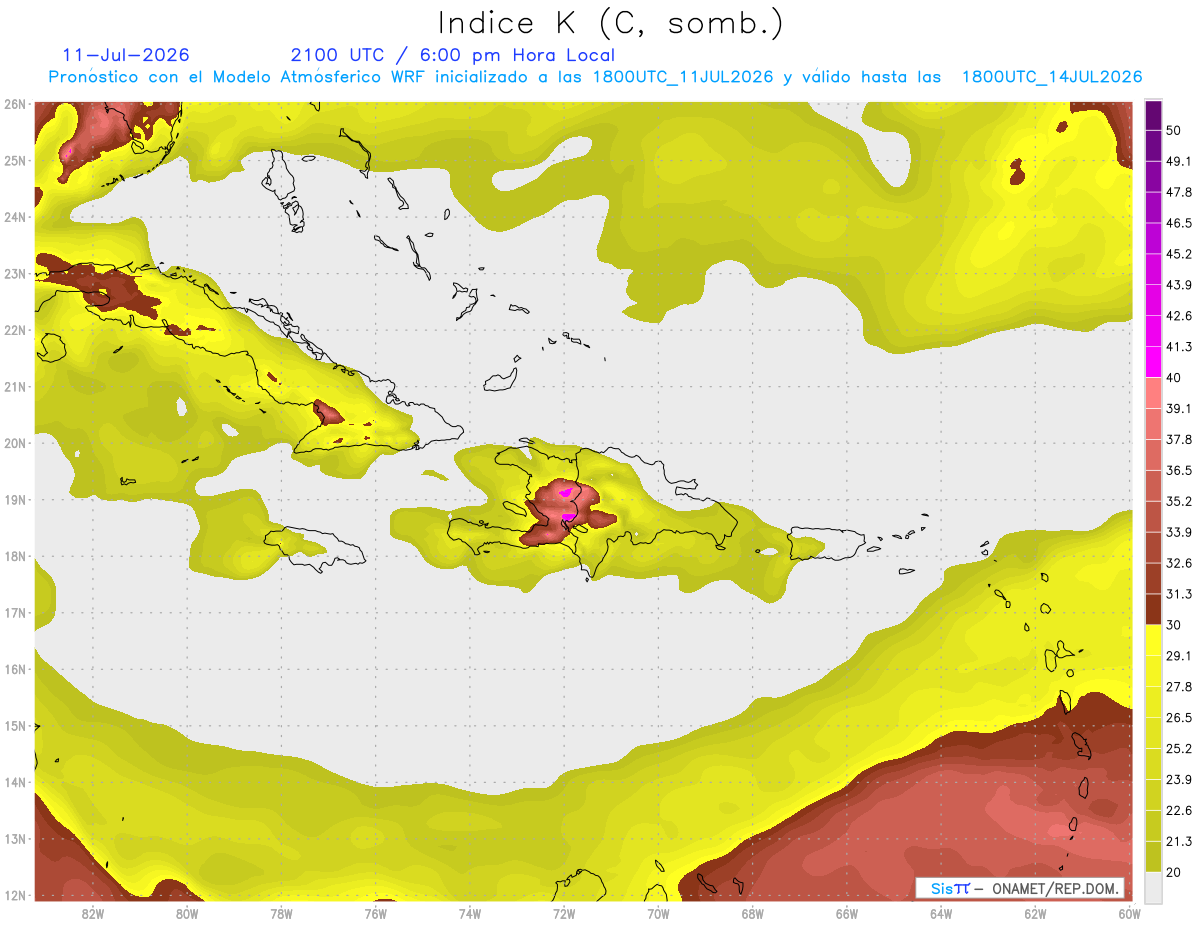
Task: Pick the dark brown legend band between 30 and 31.3
Action: pos(1153,609)
